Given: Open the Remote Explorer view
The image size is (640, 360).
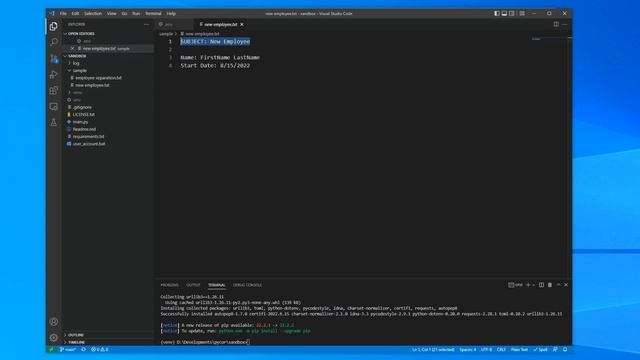Looking at the screenshot, I should point(53,107).
